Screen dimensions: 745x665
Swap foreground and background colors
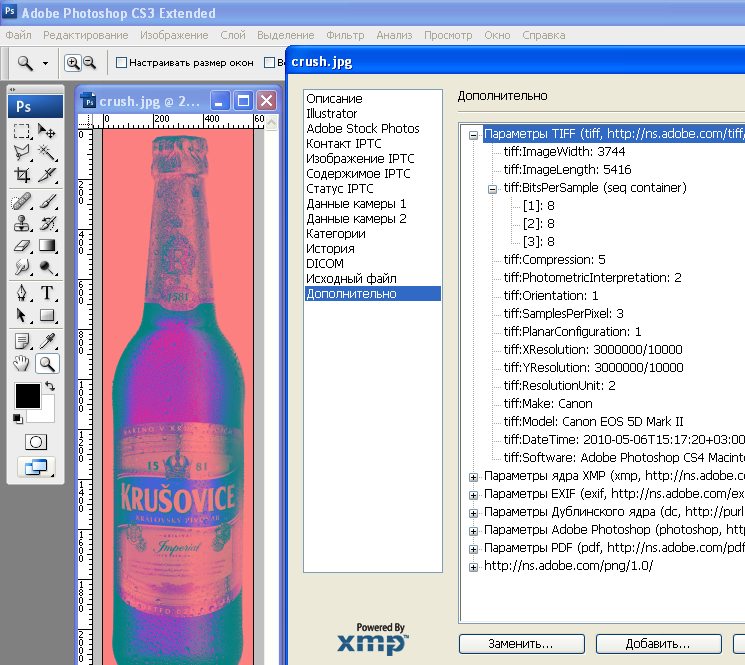(x=49, y=386)
